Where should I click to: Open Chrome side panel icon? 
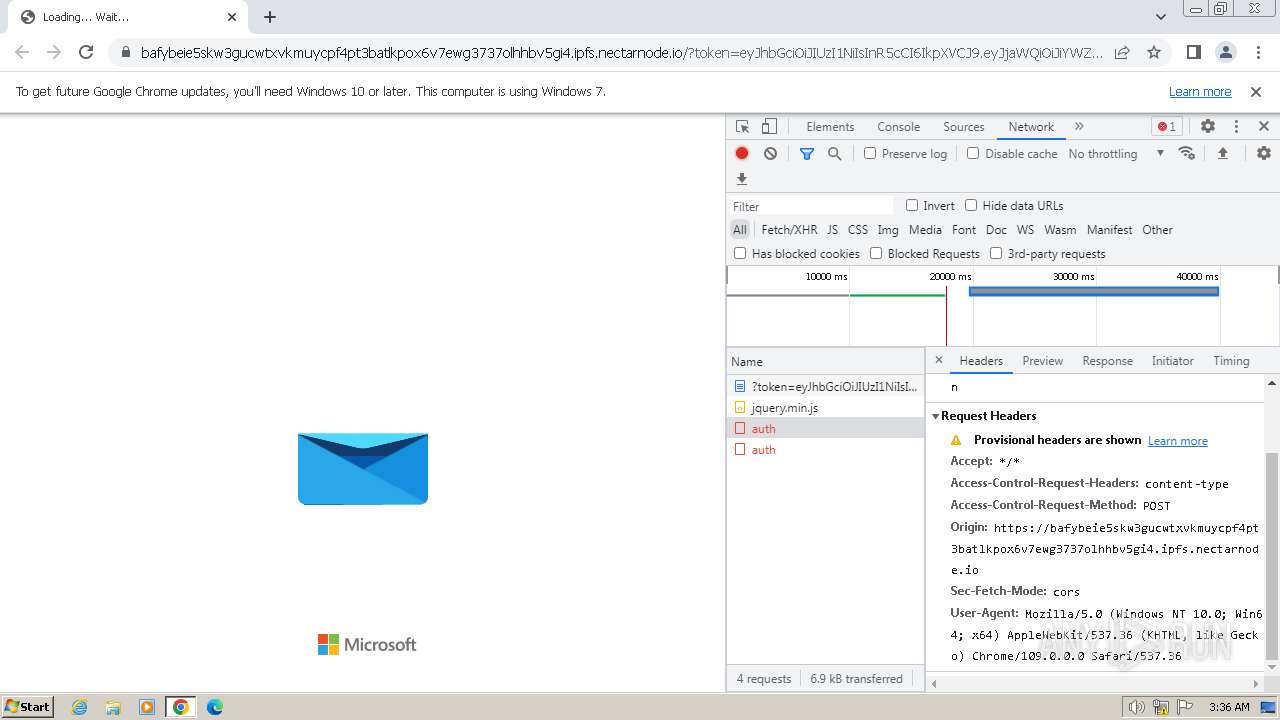click(x=1194, y=52)
